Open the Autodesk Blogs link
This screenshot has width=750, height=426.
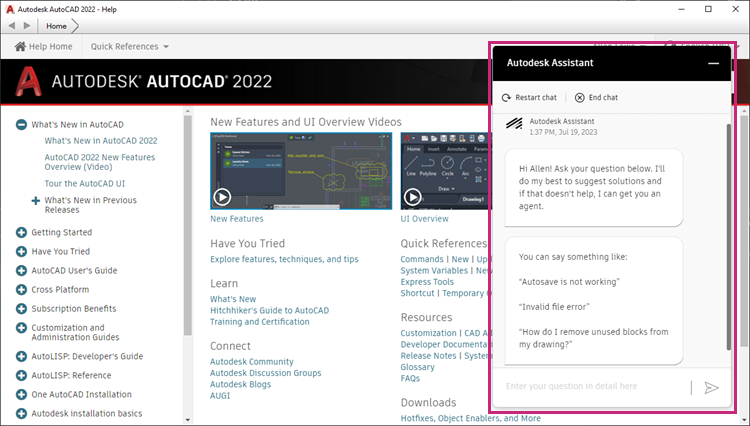[240, 384]
